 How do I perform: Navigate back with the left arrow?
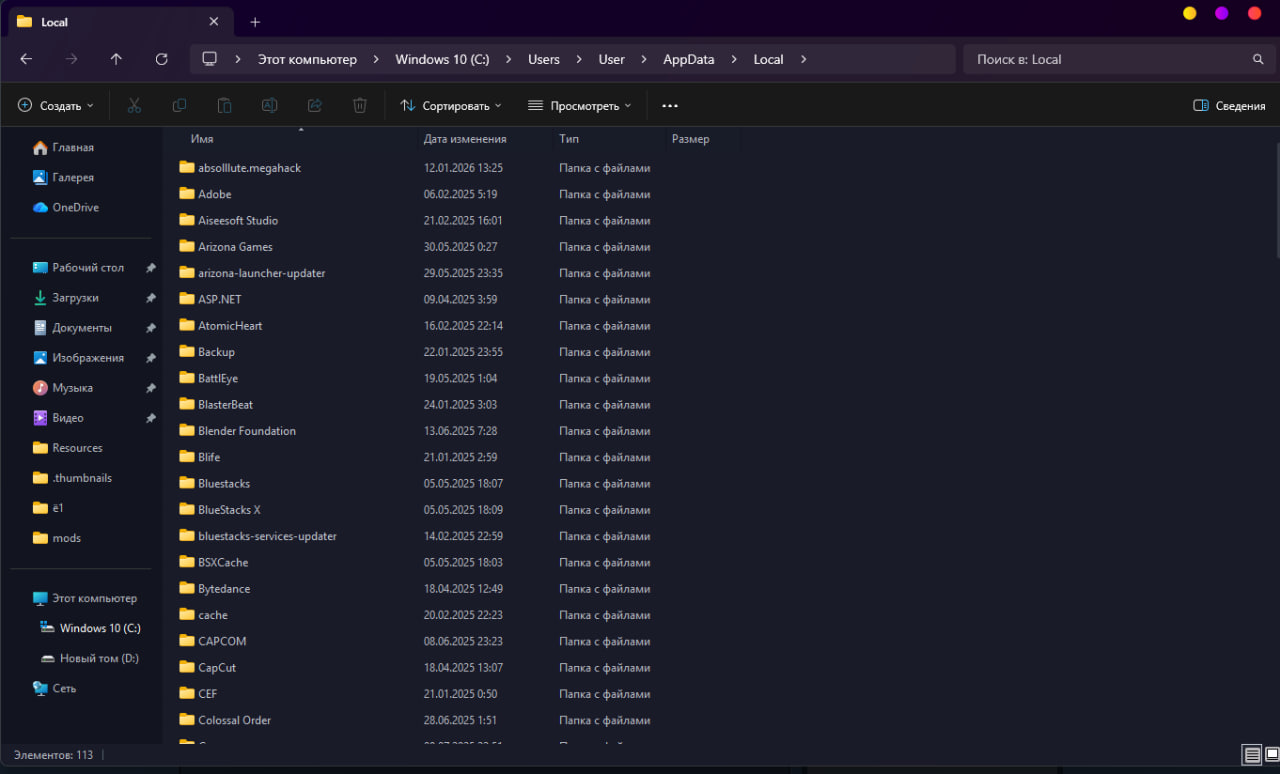coord(26,59)
